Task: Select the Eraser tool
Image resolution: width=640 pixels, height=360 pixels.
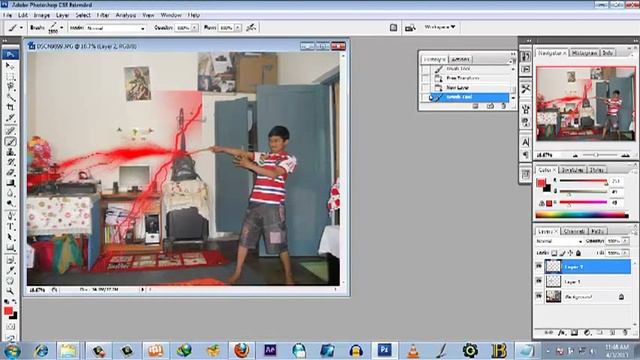Action: point(10,173)
